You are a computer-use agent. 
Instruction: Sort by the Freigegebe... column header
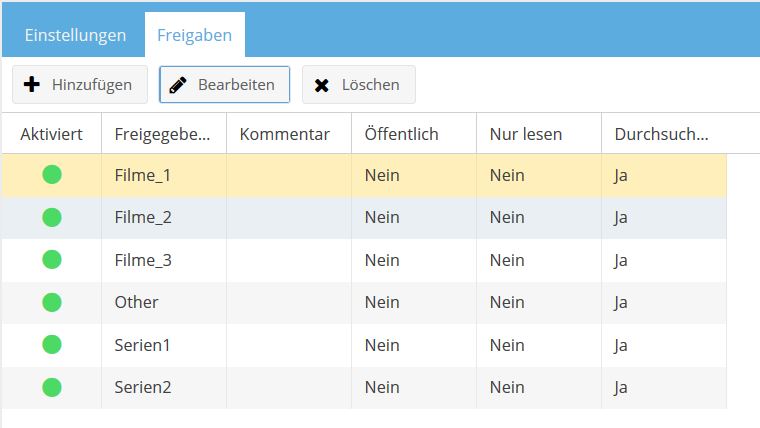[x=164, y=134]
